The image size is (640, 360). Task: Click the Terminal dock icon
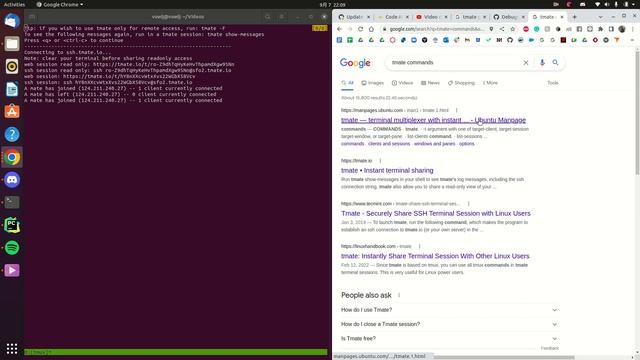click(x=12, y=202)
